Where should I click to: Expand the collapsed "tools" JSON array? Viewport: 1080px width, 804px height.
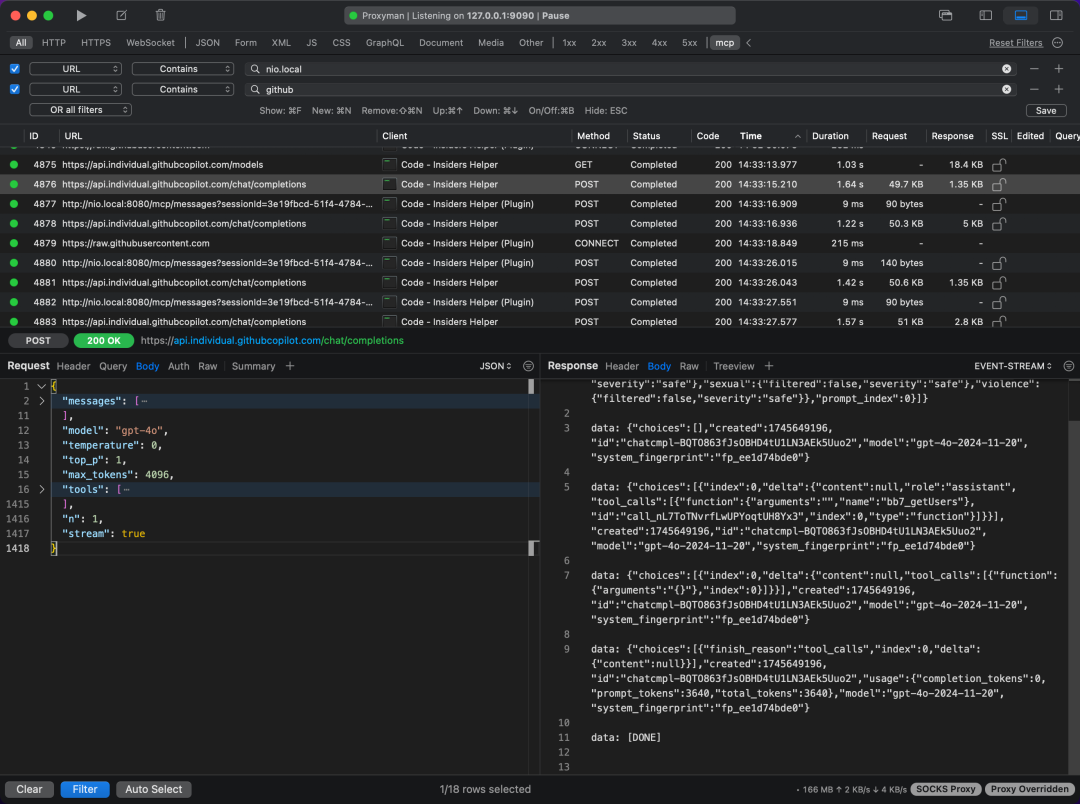(x=41, y=489)
